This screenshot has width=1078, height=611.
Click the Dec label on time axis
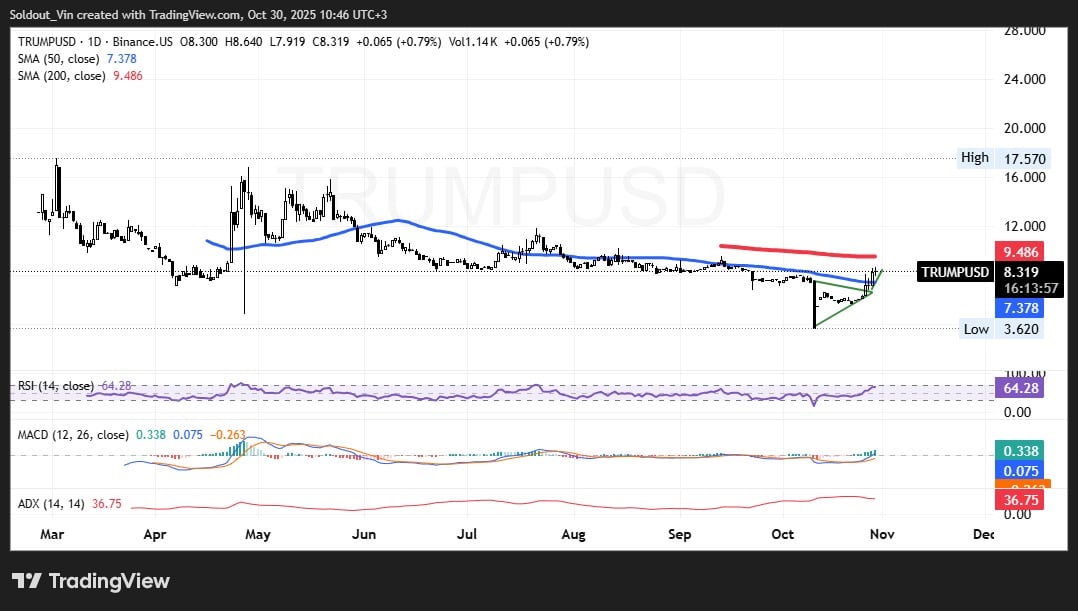tap(983, 535)
